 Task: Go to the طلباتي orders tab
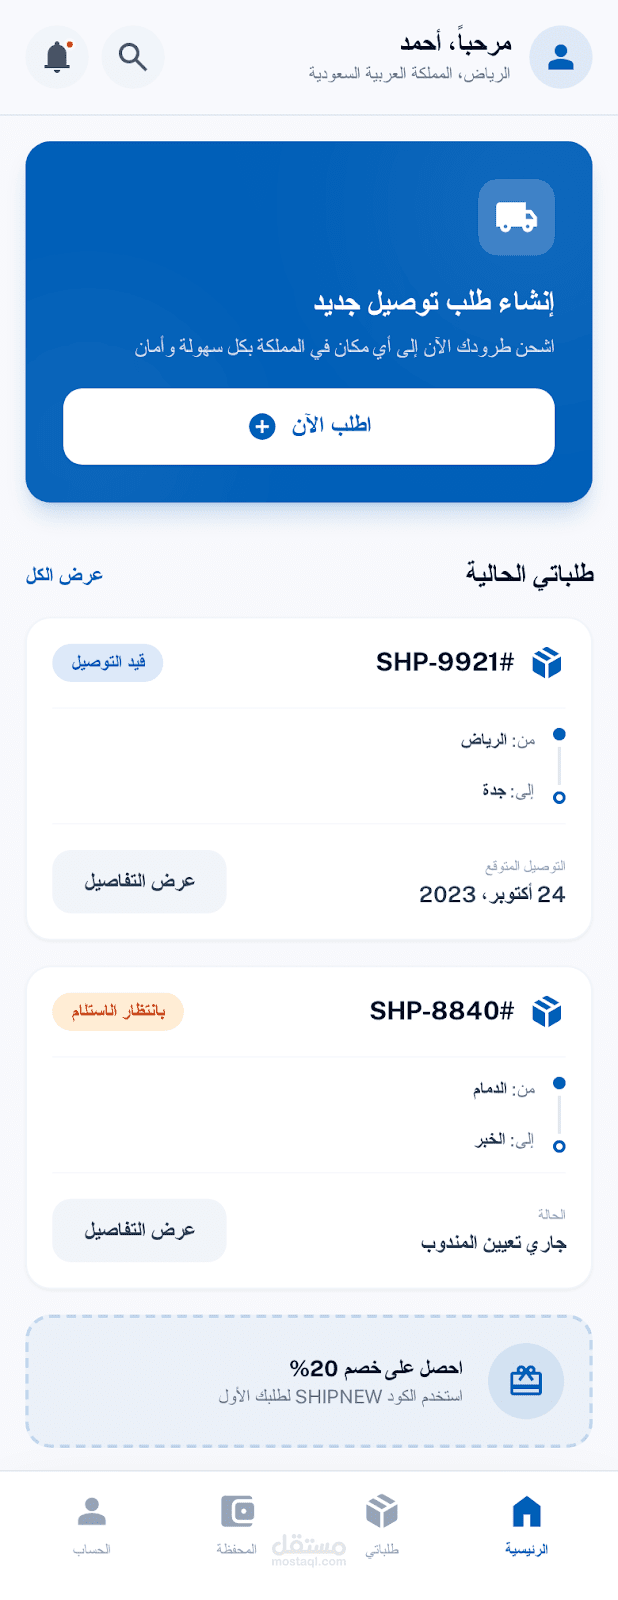pos(382,1523)
